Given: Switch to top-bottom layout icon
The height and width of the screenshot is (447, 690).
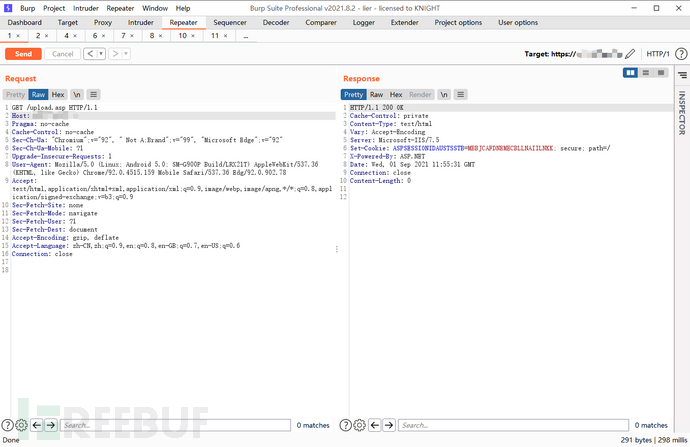Looking at the screenshot, I should pos(646,73).
